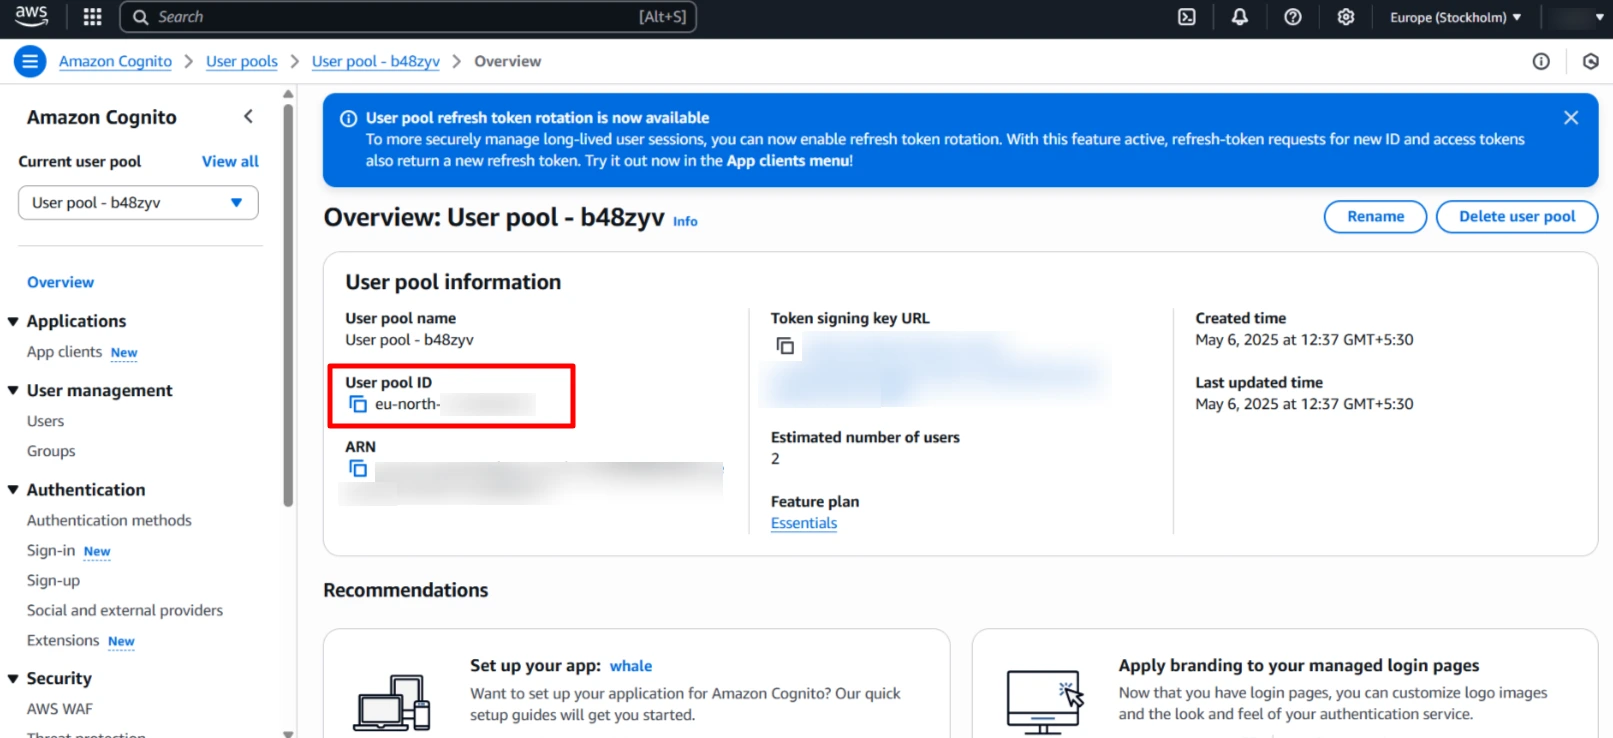Screen dimensions: 1613x738
Task: Open the whale app link
Action: pyautogui.click(x=631, y=666)
